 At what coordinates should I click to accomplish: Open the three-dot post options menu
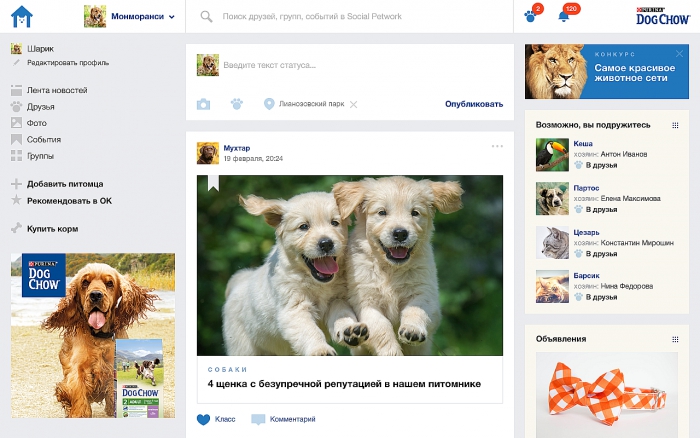click(x=497, y=146)
